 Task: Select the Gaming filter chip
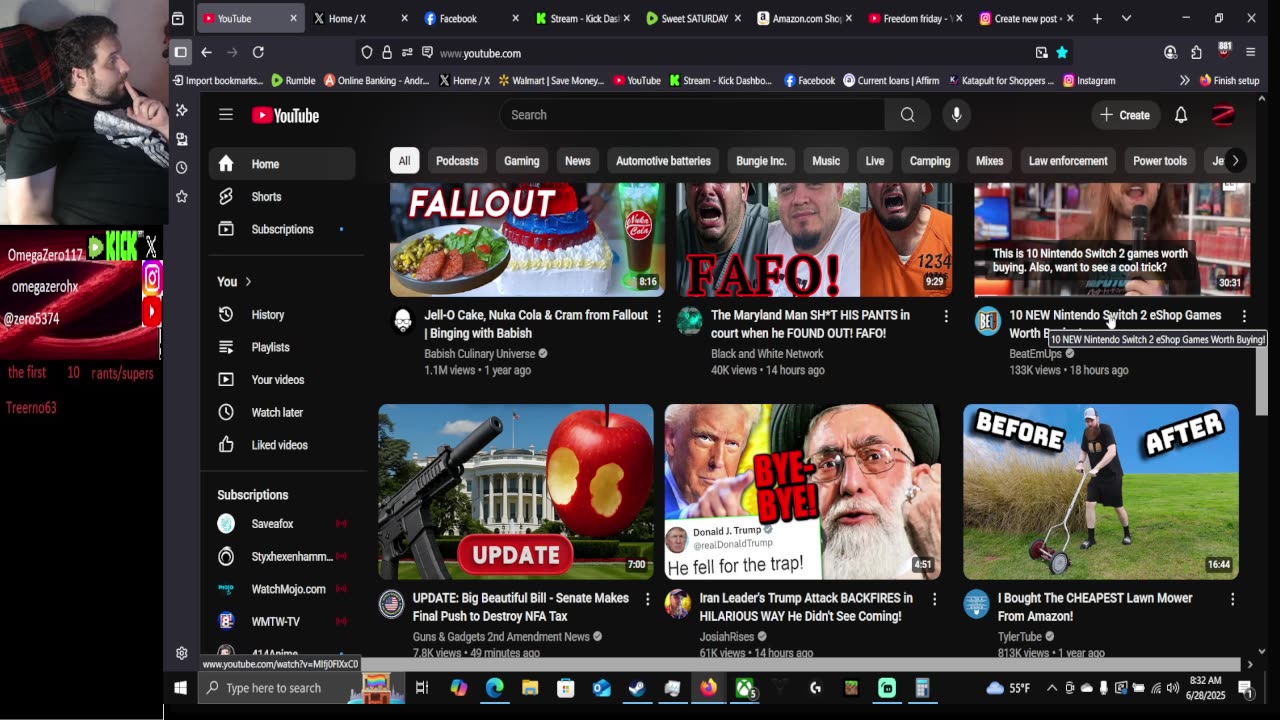click(521, 161)
